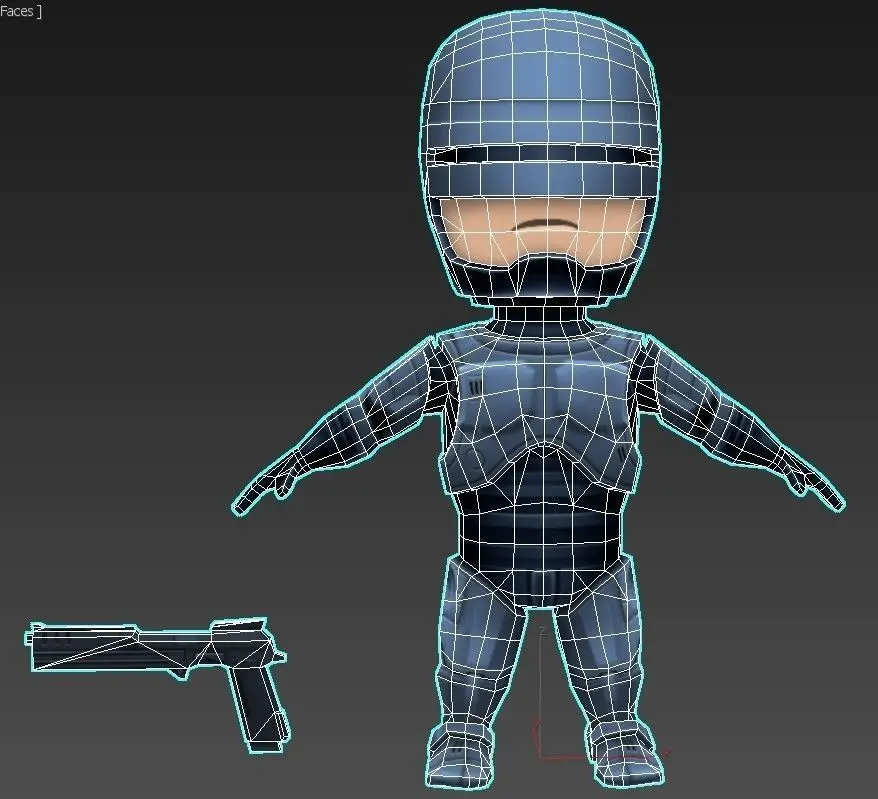The width and height of the screenshot is (878, 799).
Task: Click the 'Faces ]' viewport shading label
Action: point(20,11)
